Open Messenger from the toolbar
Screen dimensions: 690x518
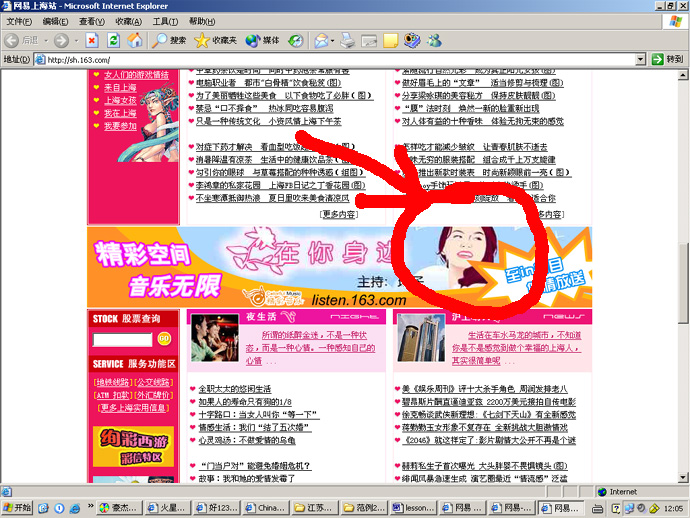pyautogui.click(x=434, y=40)
